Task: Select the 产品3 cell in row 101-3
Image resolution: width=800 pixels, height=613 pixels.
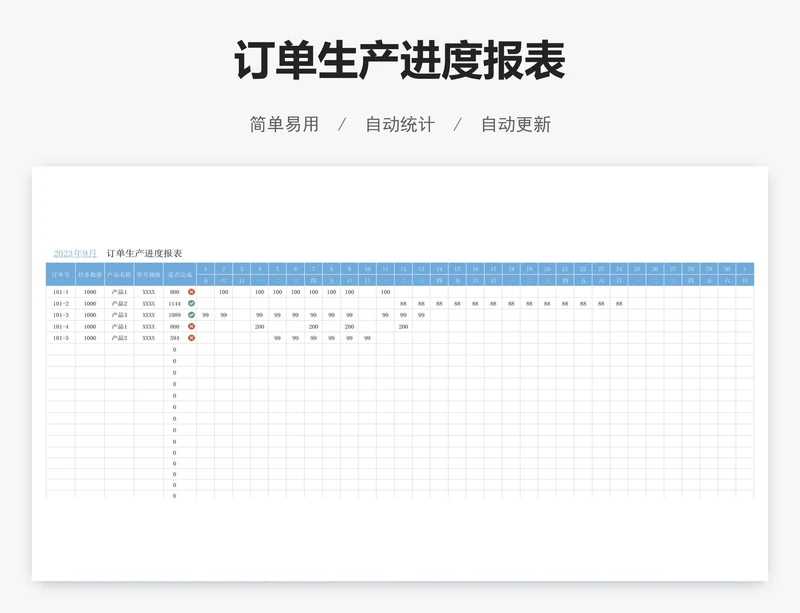Action: [119, 315]
